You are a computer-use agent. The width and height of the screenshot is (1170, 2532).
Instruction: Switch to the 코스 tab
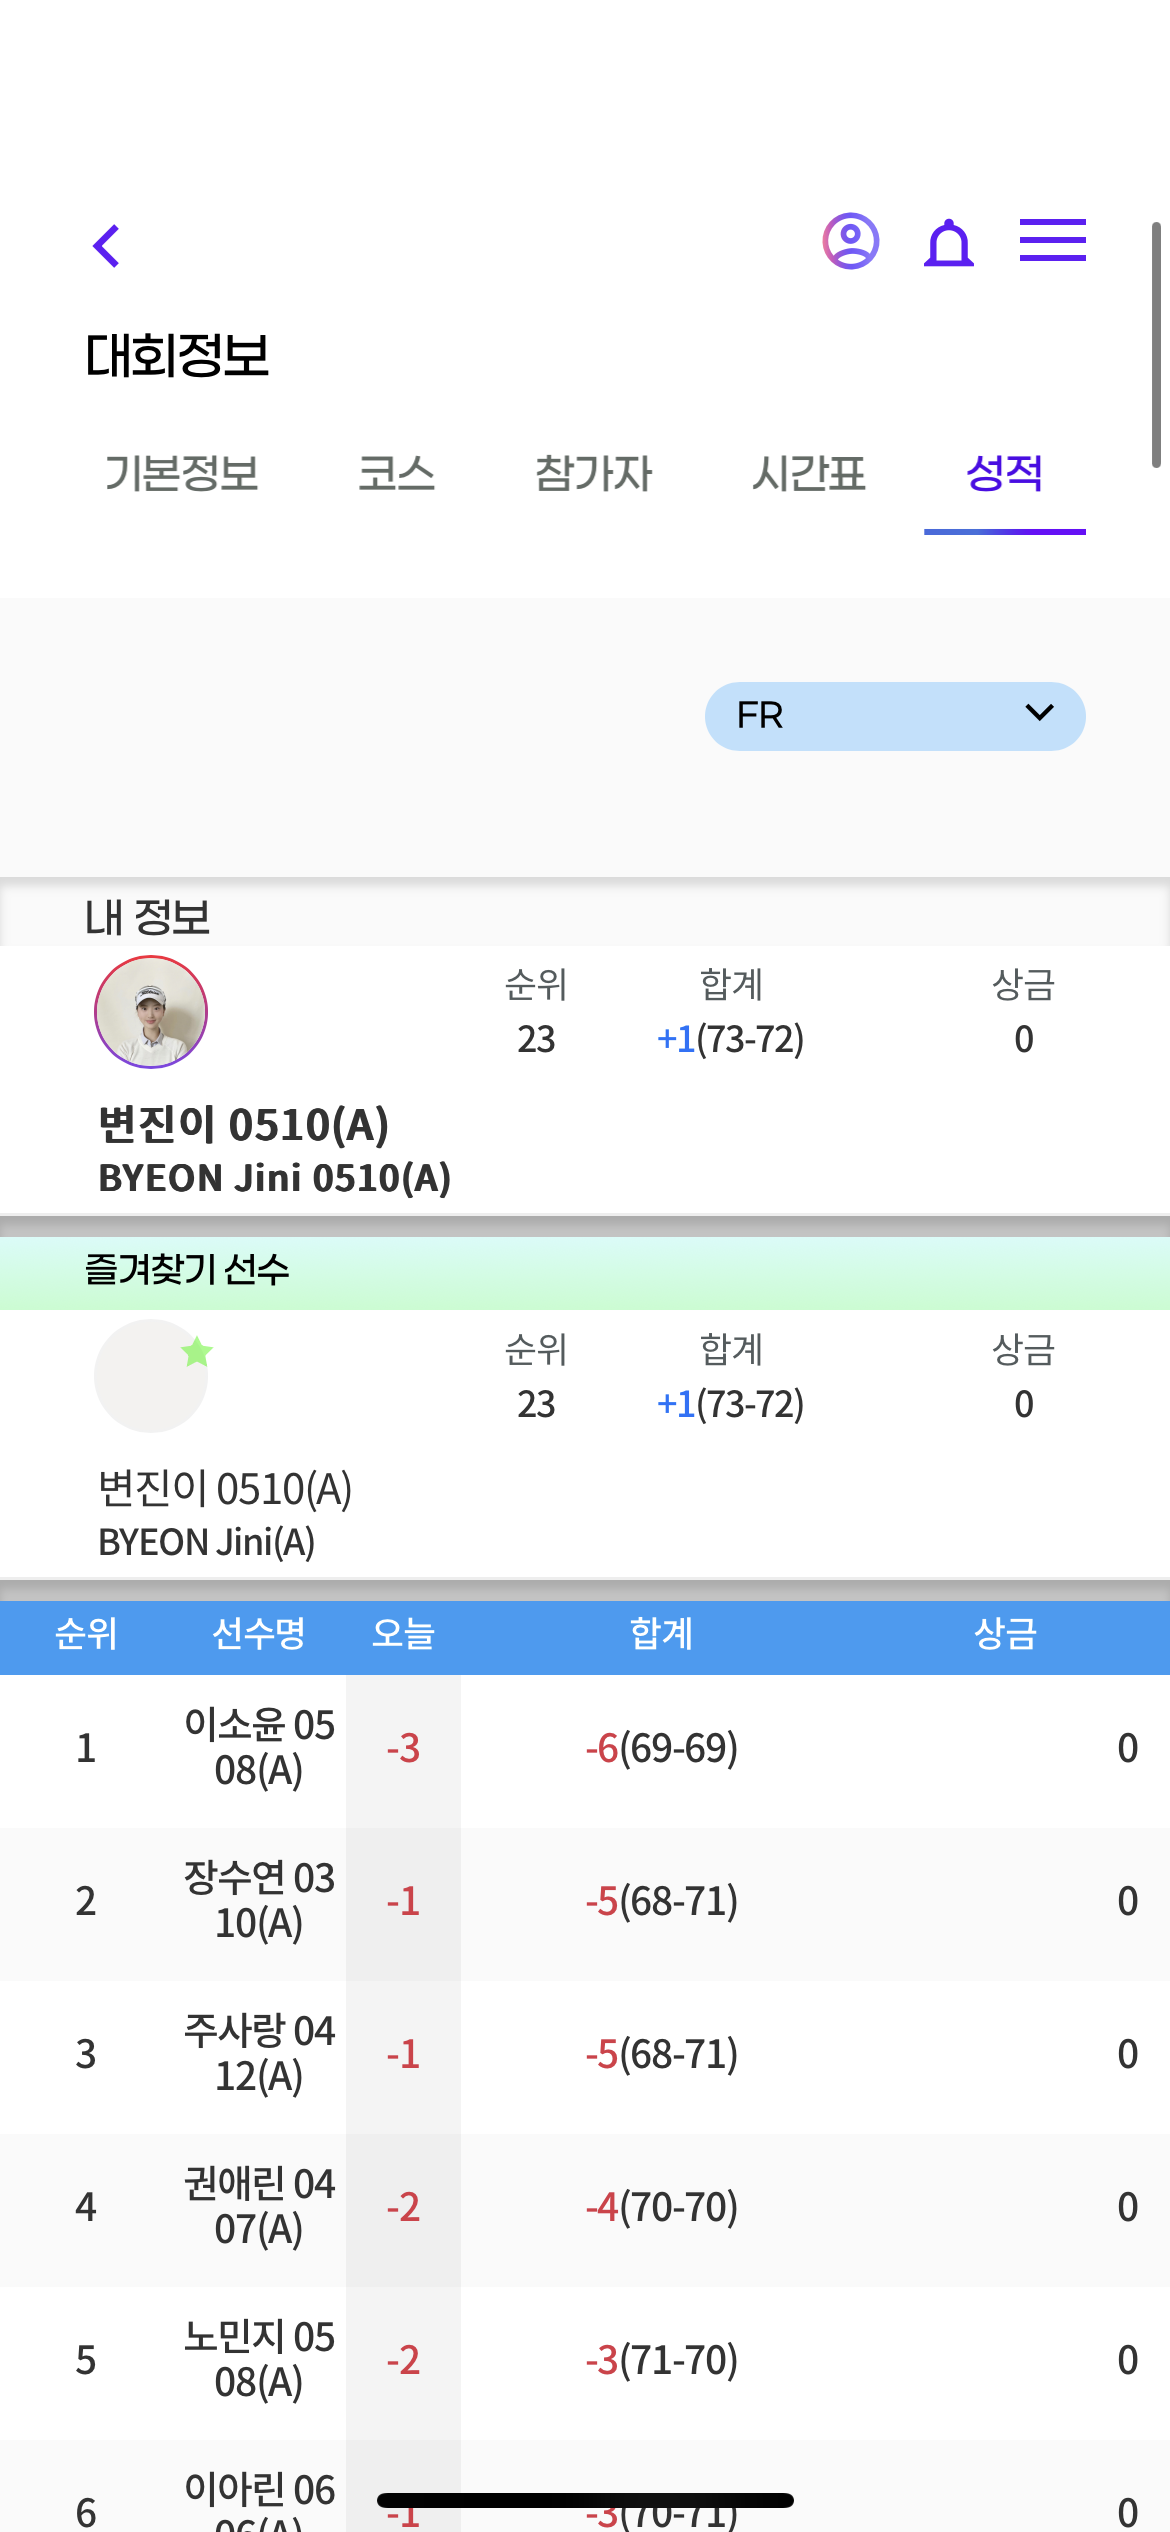point(397,473)
